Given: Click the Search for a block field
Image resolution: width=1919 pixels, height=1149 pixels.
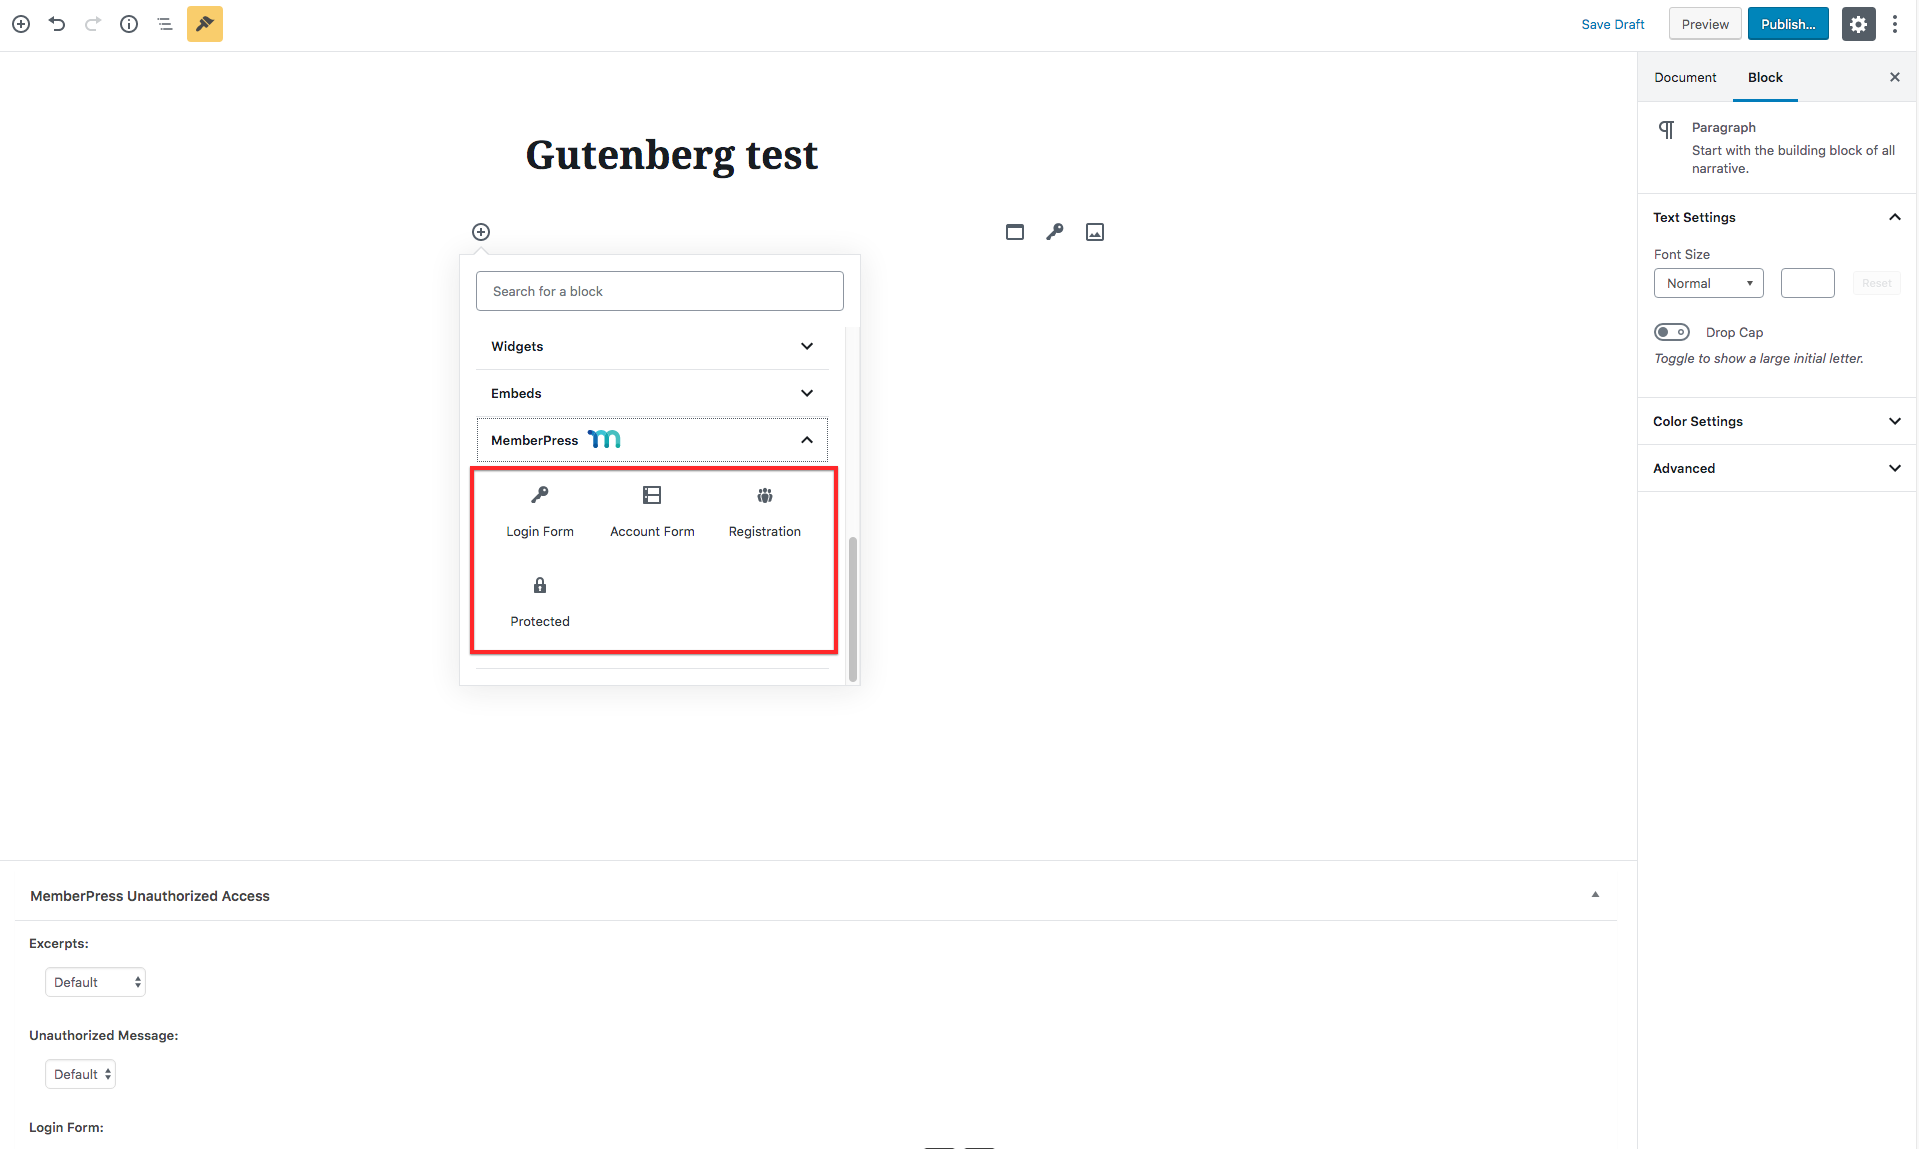Looking at the screenshot, I should click(660, 291).
